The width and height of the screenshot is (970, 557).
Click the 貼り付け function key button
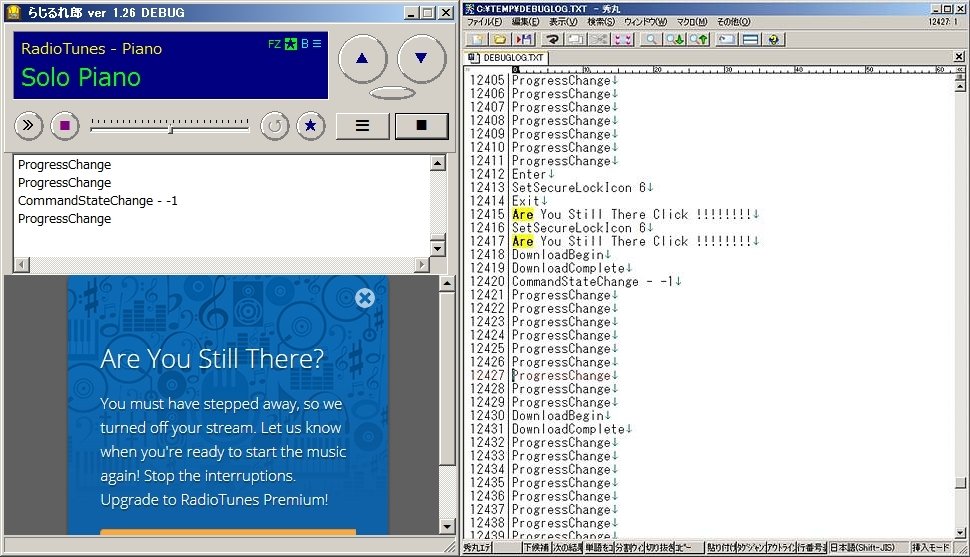(721, 547)
